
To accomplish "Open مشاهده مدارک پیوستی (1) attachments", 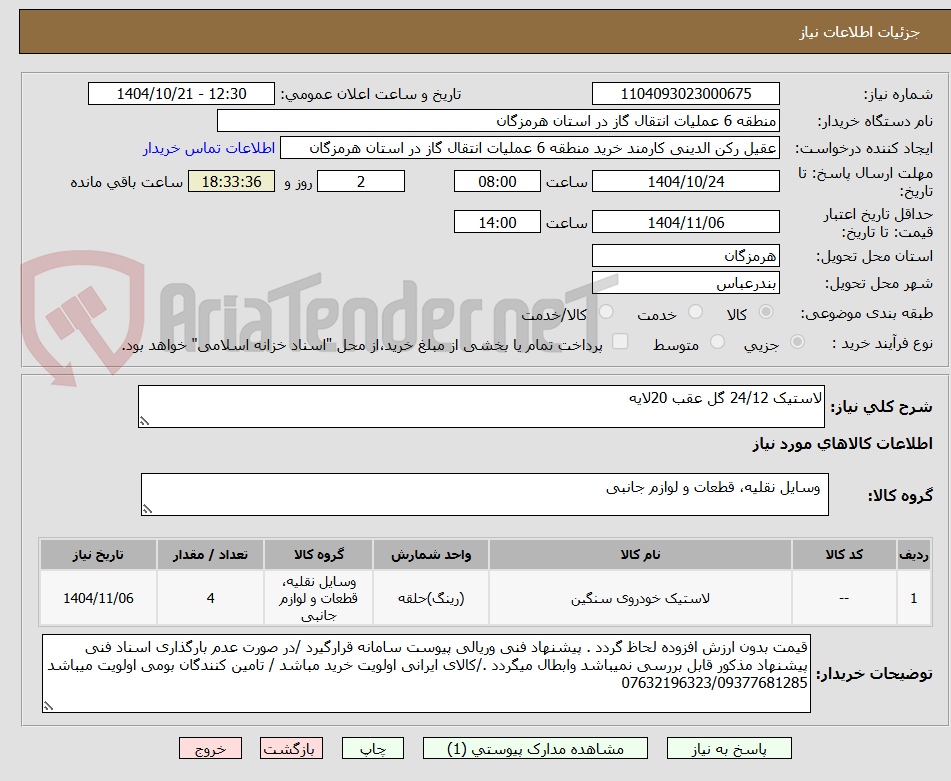I will tap(535, 748).
